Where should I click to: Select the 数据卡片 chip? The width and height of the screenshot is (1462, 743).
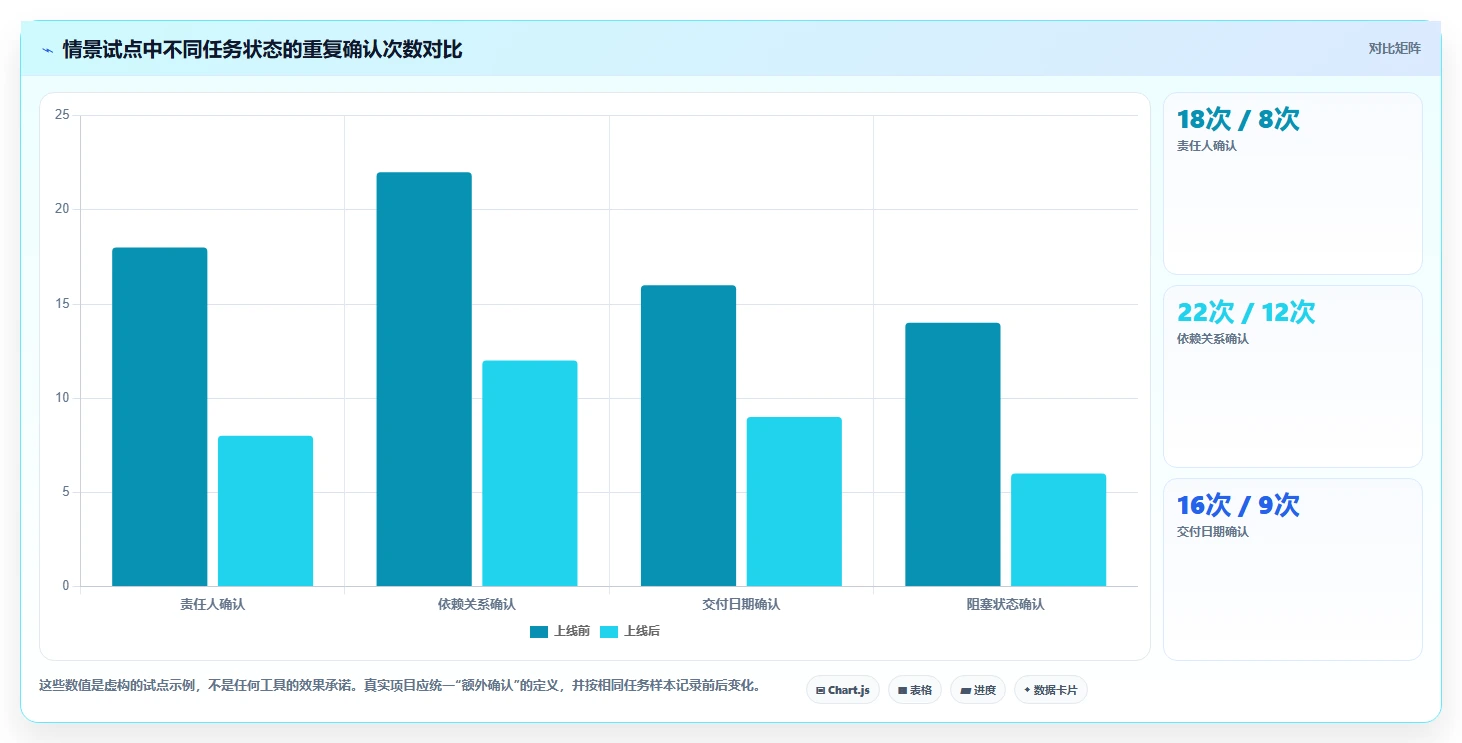(1051, 690)
